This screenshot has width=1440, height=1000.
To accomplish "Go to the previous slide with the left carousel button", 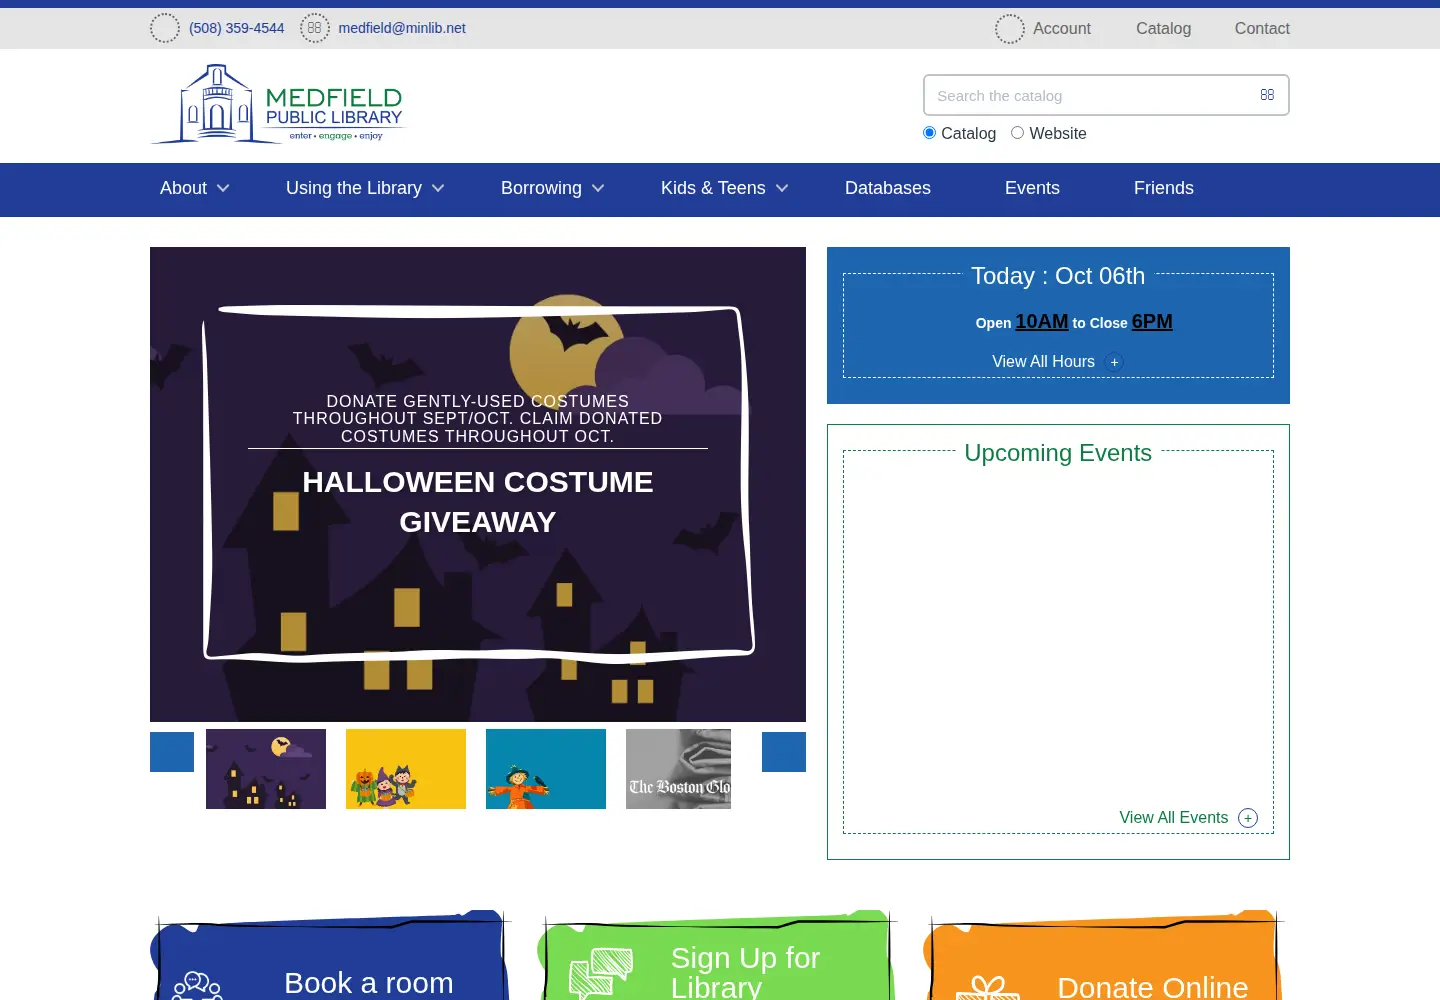I will (172, 752).
